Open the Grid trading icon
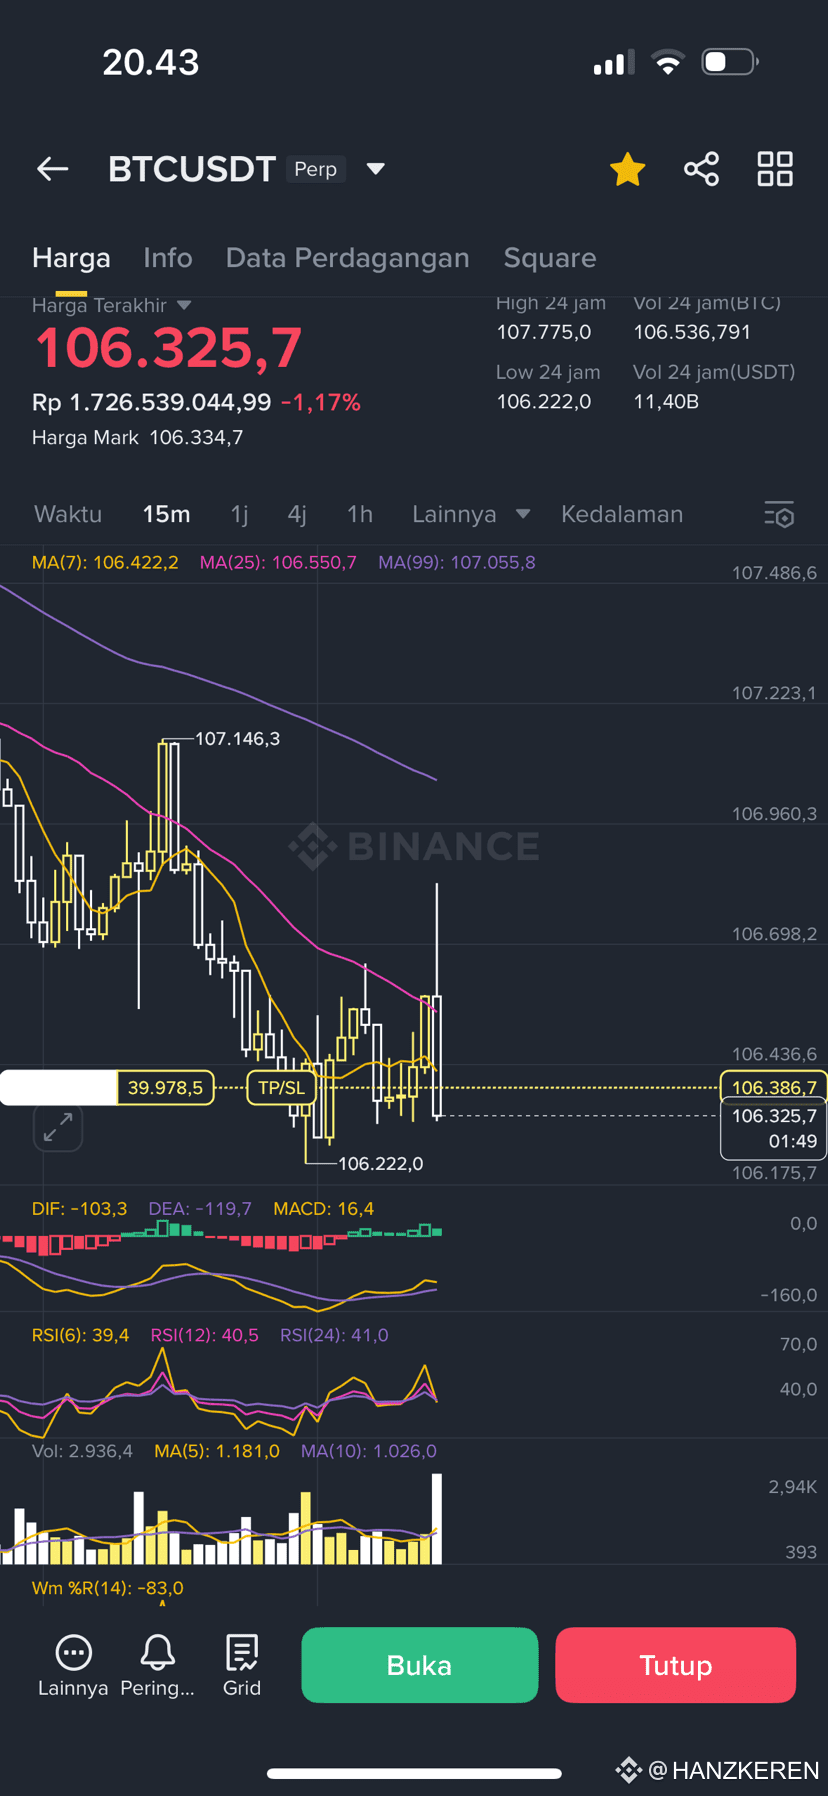The width and height of the screenshot is (828, 1796). point(242,1665)
